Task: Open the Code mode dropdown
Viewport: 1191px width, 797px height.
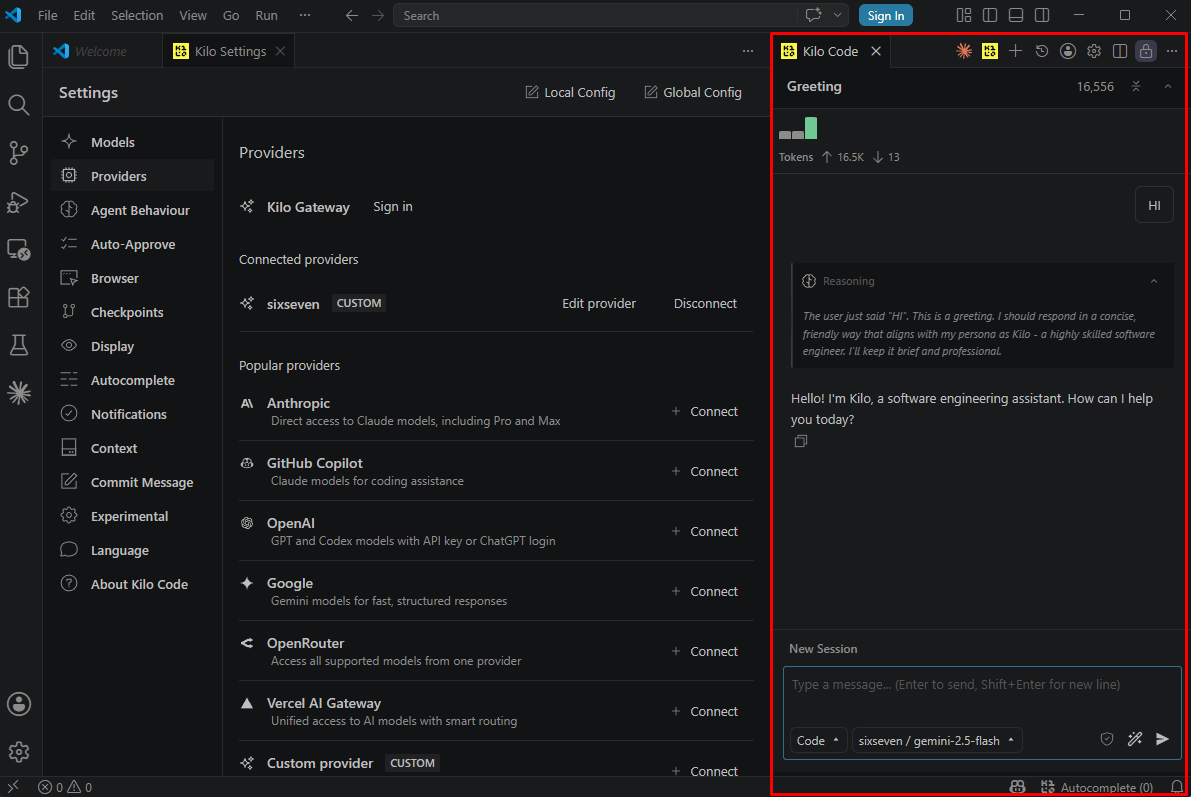Action: (x=818, y=741)
